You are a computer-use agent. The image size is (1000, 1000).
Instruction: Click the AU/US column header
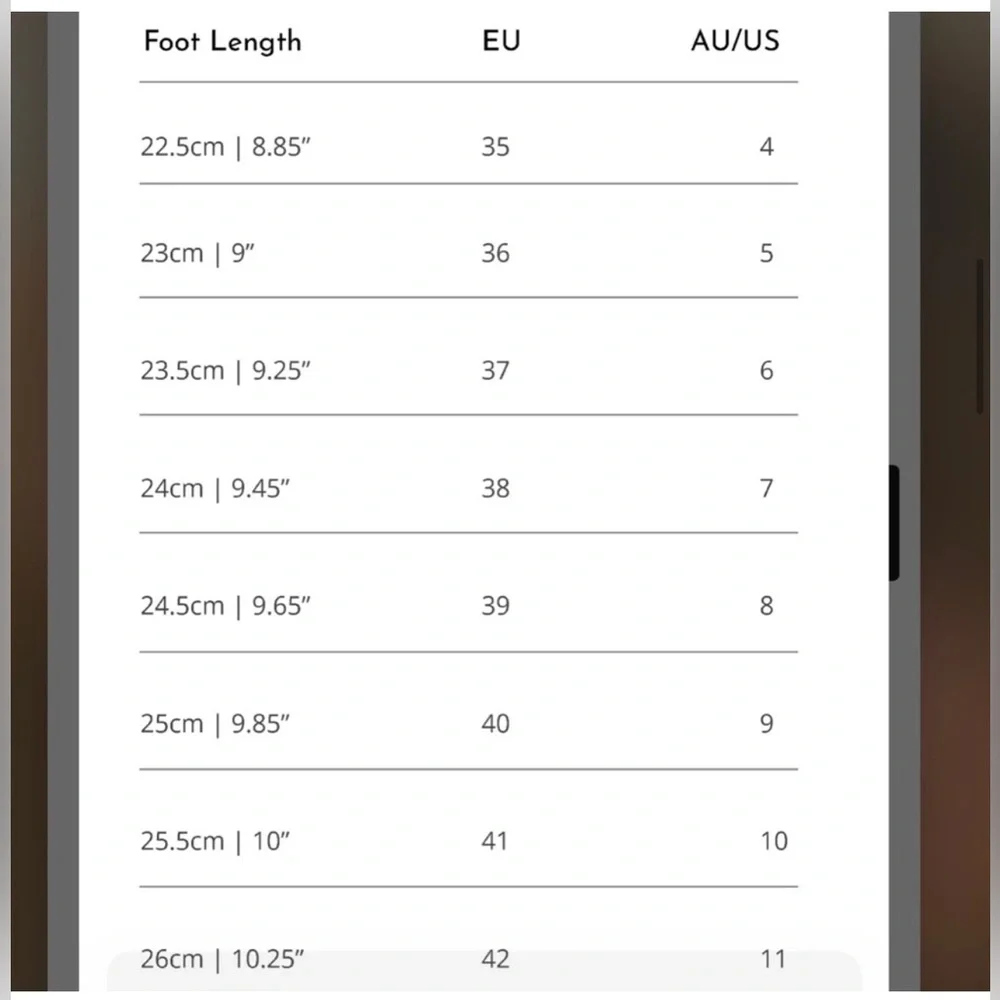734,42
